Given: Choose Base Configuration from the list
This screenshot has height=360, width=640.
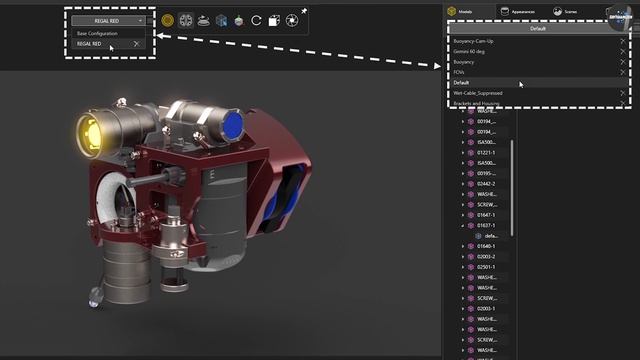Looking at the screenshot, I should (97, 33).
